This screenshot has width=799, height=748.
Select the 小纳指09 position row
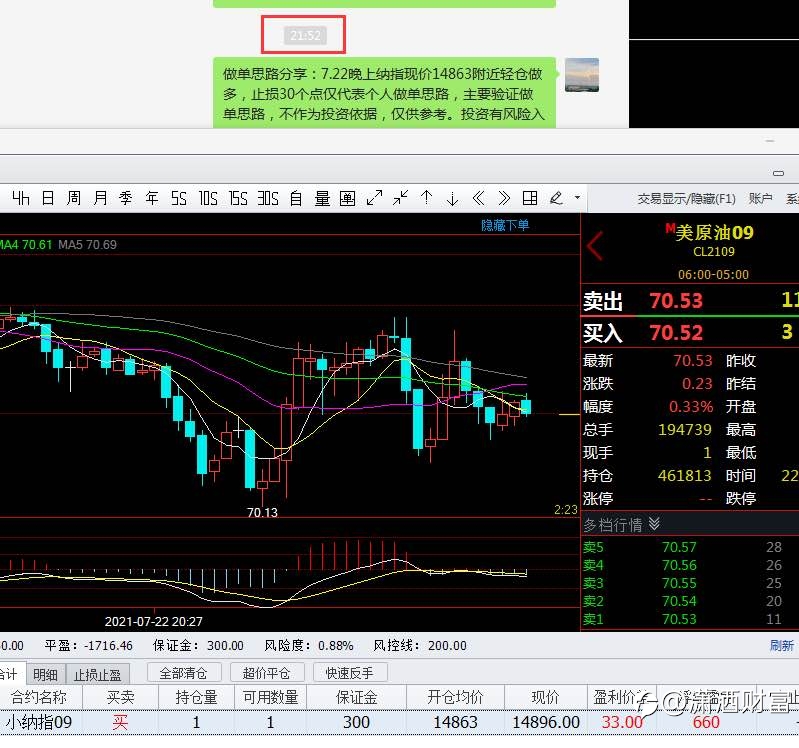pos(400,722)
